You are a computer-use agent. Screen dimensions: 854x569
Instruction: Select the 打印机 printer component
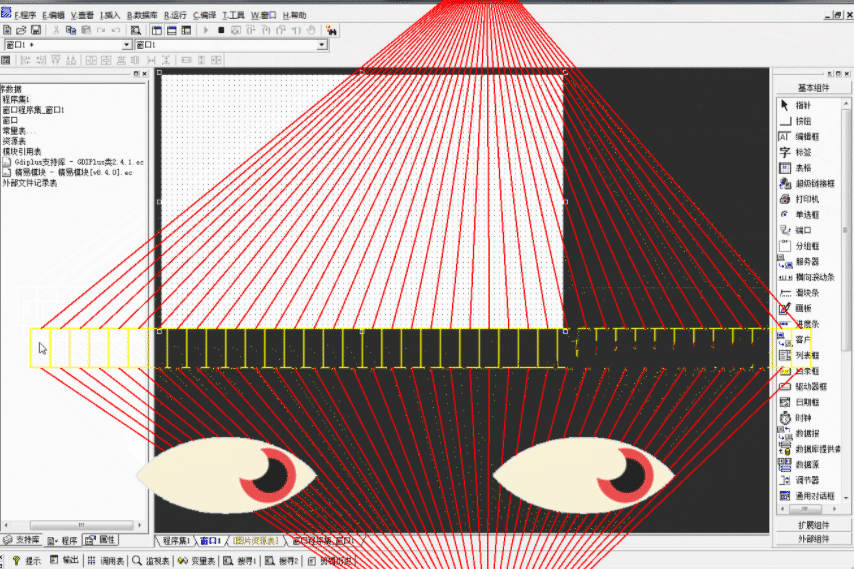809,199
